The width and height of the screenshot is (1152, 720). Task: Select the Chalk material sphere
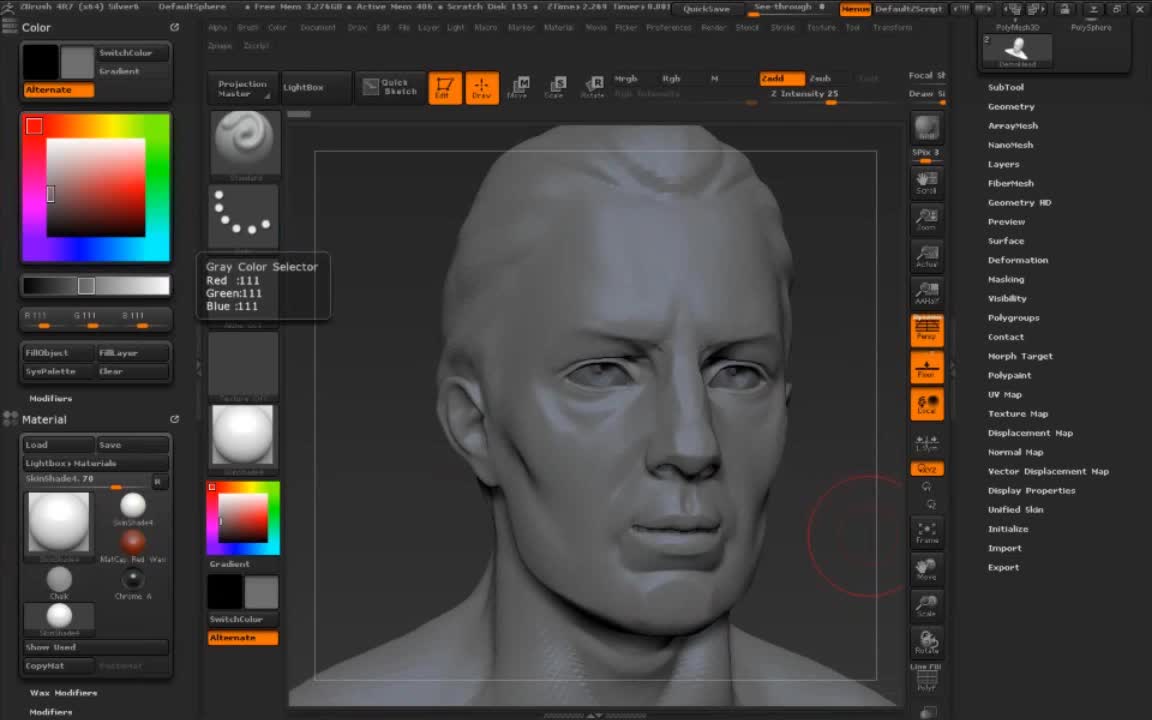click(x=60, y=582)
